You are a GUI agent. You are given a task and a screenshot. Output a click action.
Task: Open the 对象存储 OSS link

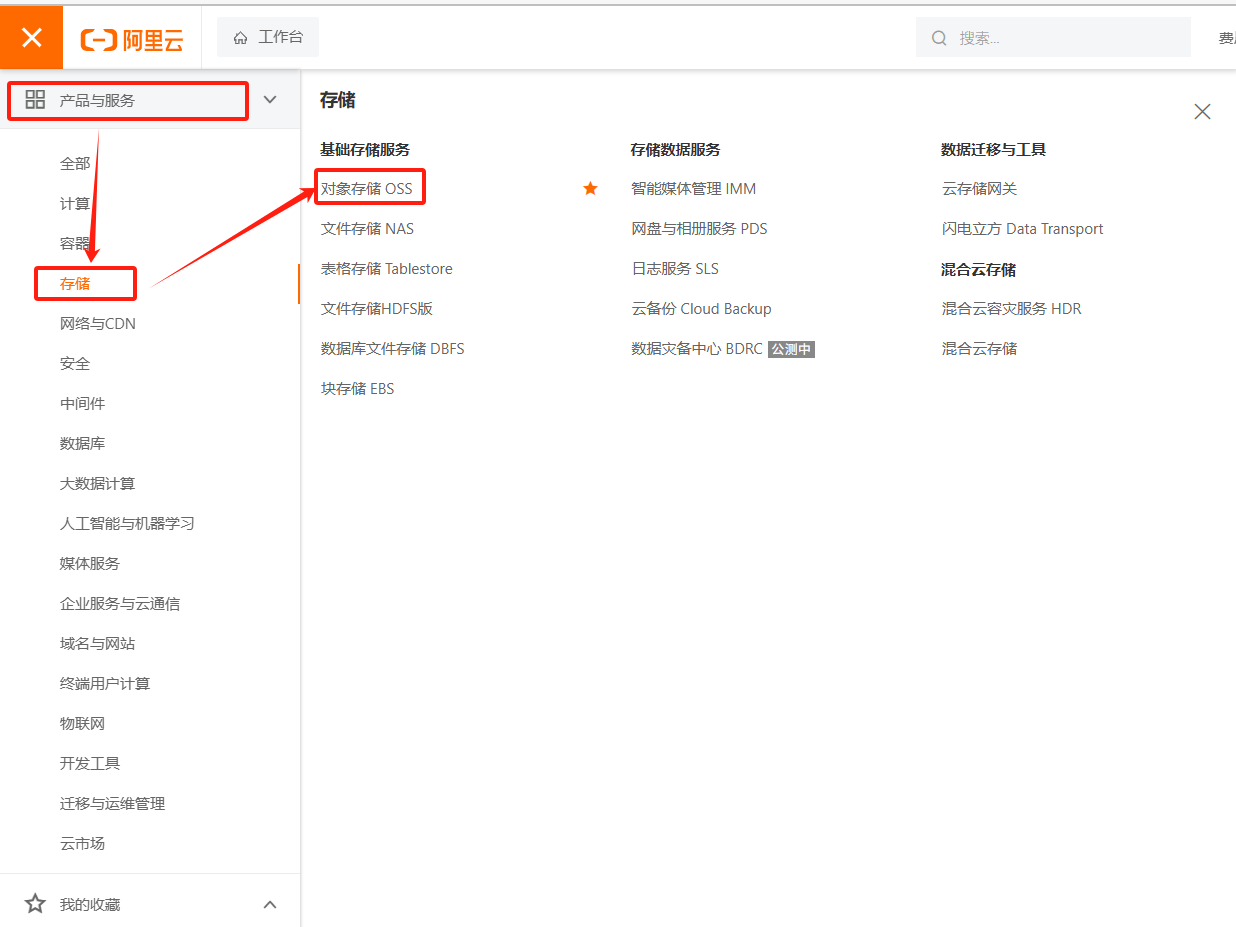(367, 188)
